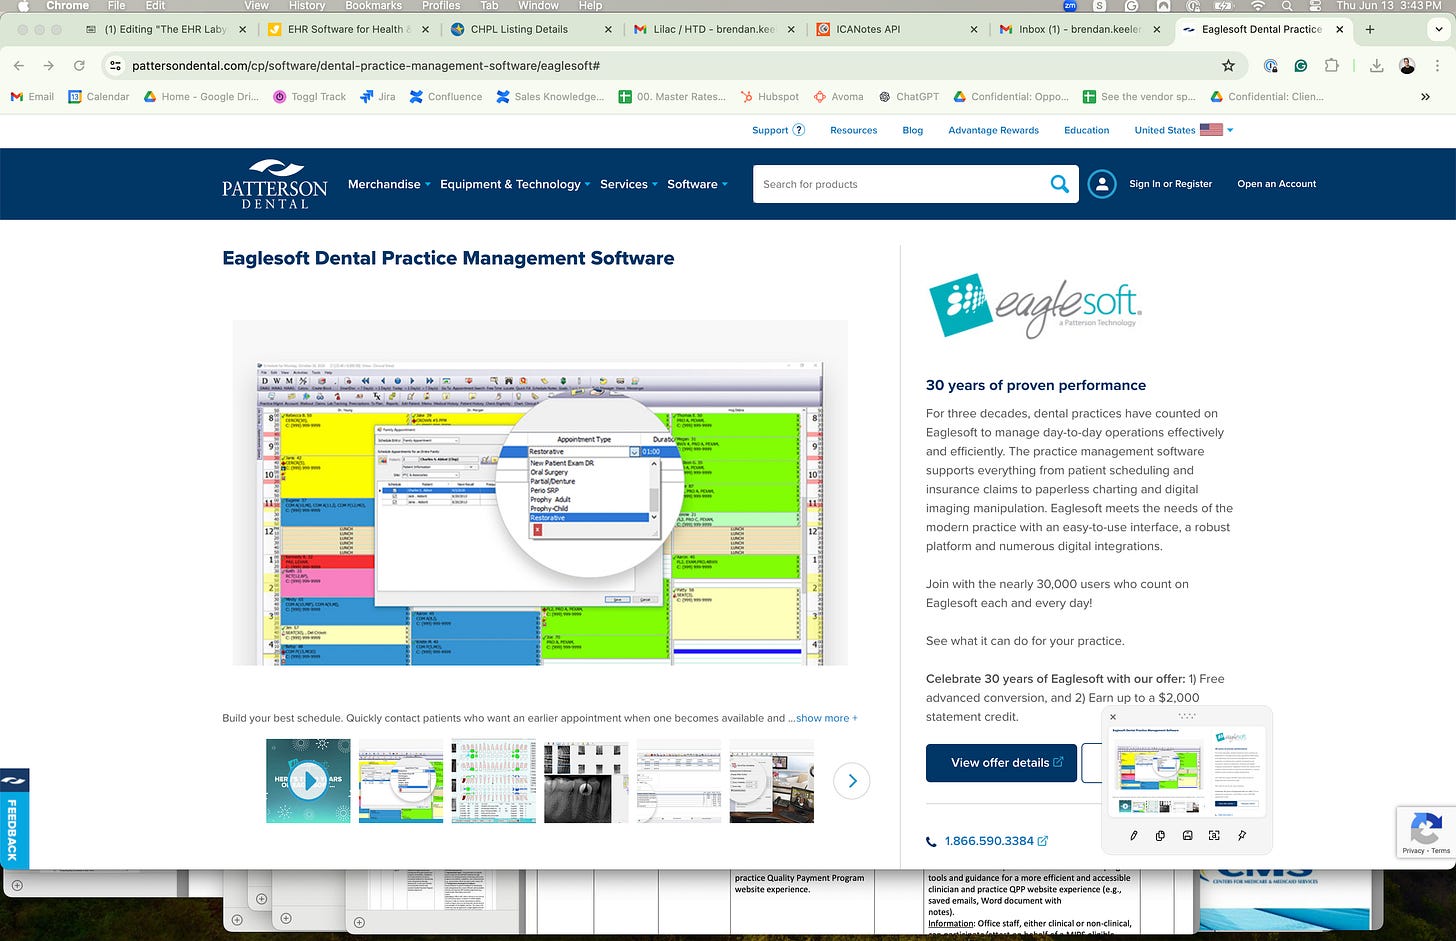Viewport: 1456px width, 941px height.
Task: Select the dental x-ray thumbnail
Action: [586, 781]
